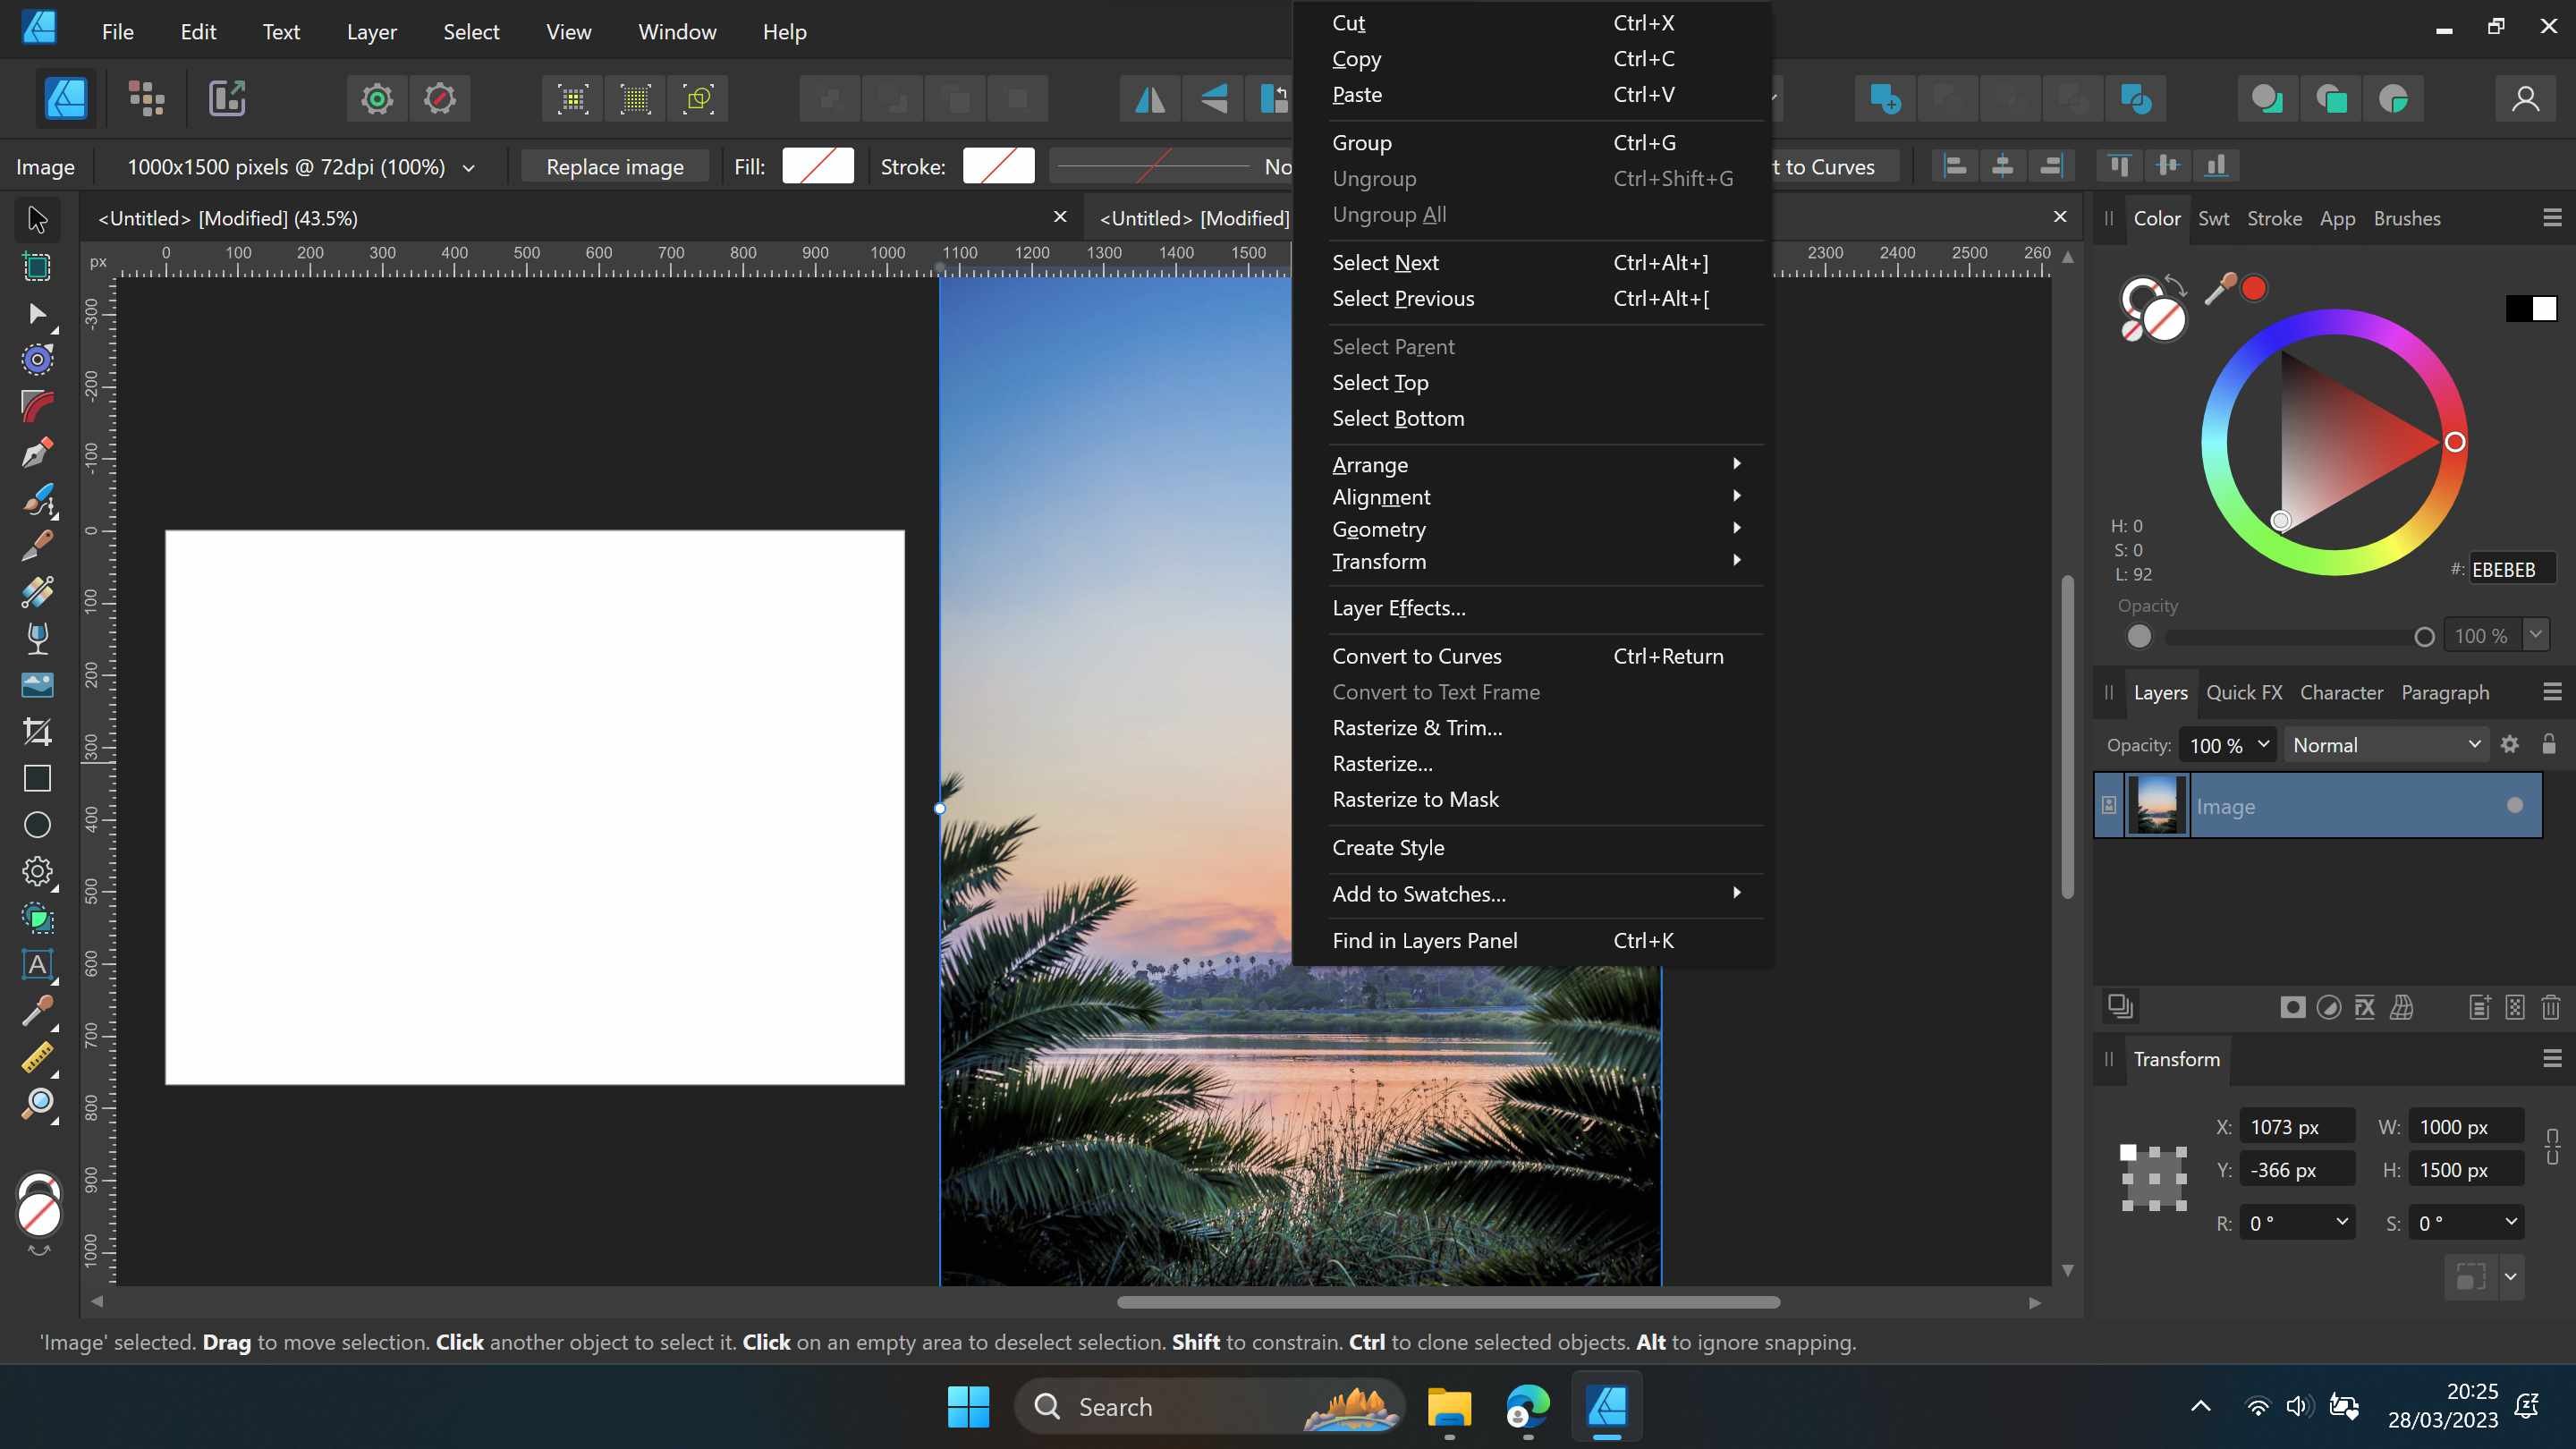2576x1449 pixels.
Task: Delete layer with trash icon
Action: click(x=2550, y=1007)
